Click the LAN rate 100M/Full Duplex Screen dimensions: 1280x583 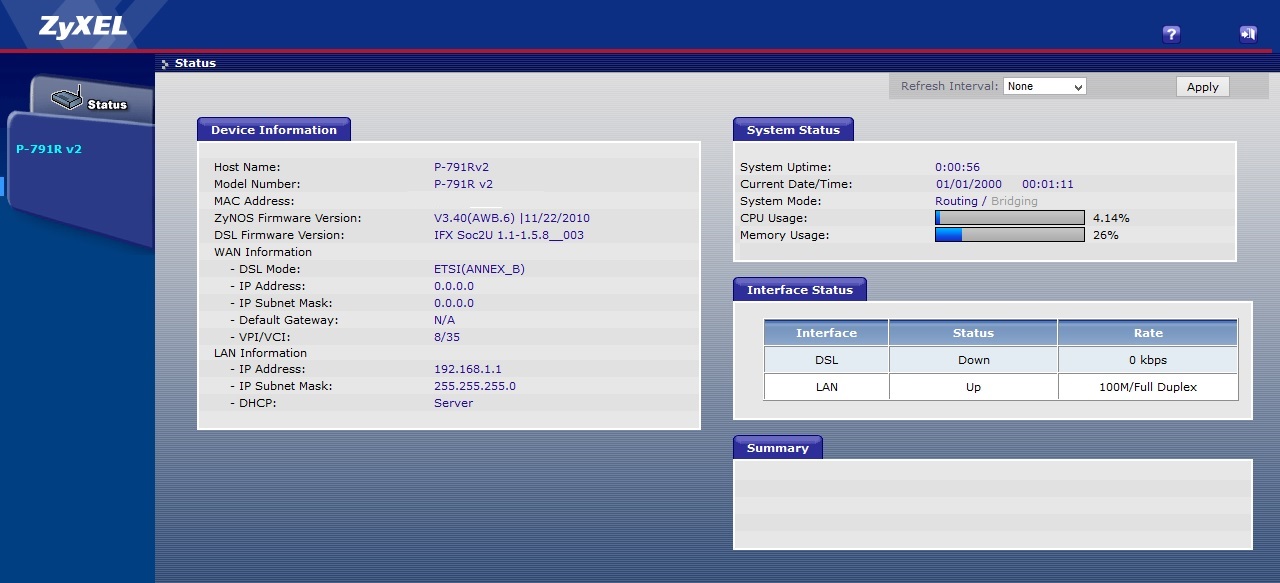point(1148,387)
